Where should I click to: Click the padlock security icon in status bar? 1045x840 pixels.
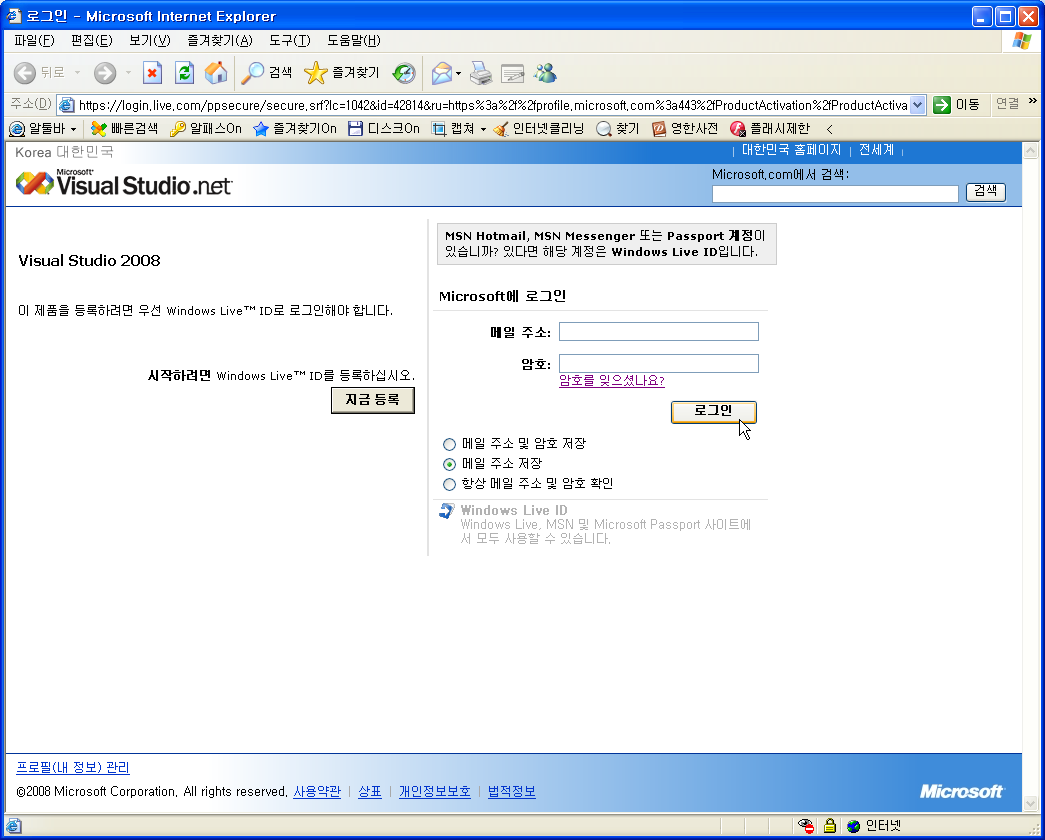click(x=830, y=826)
